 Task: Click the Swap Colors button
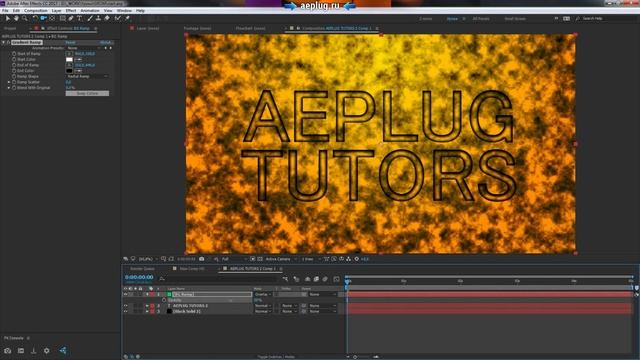[x=87, y=93]
